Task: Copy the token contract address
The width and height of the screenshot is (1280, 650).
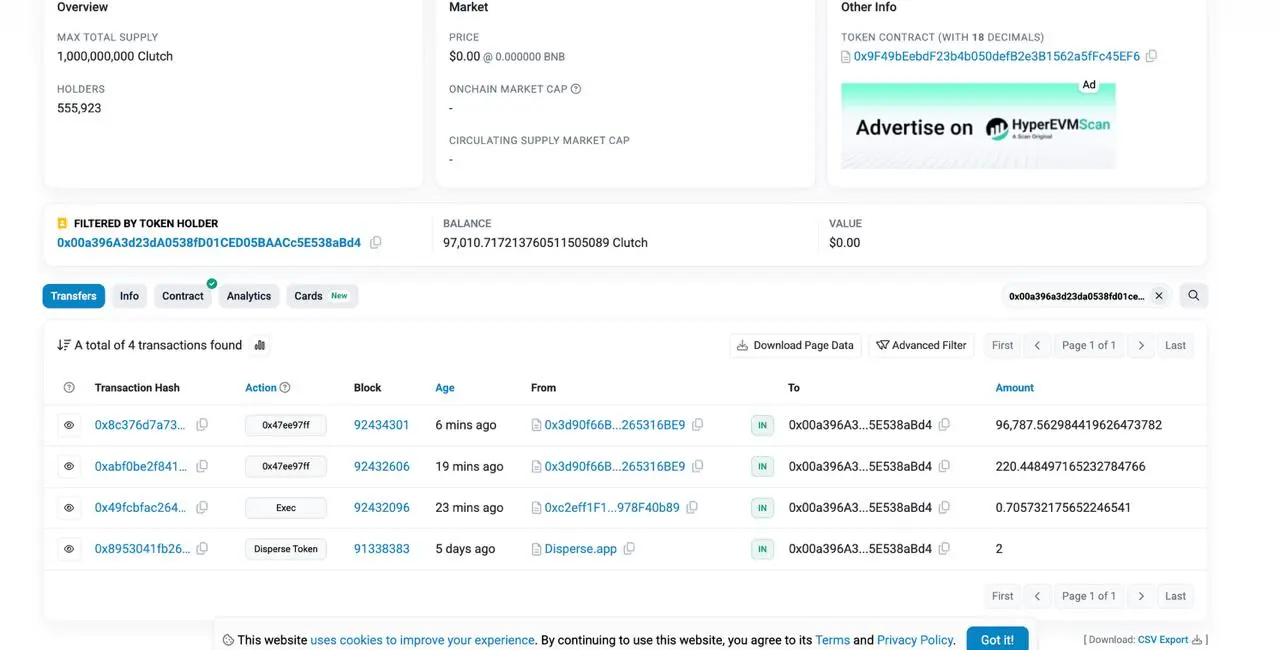Action: (x=1151, y=57)
